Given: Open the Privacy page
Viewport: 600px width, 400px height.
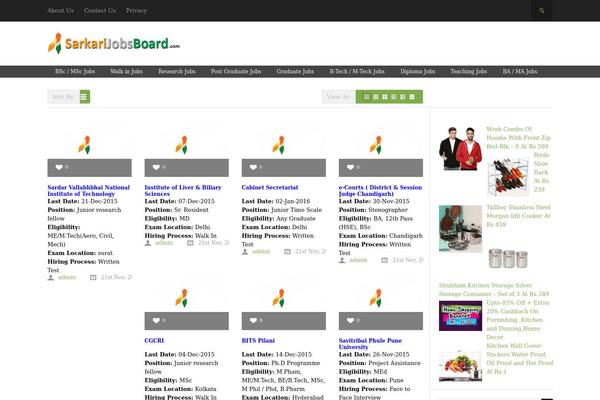Looking at the screenshot, I should point(136,11).
